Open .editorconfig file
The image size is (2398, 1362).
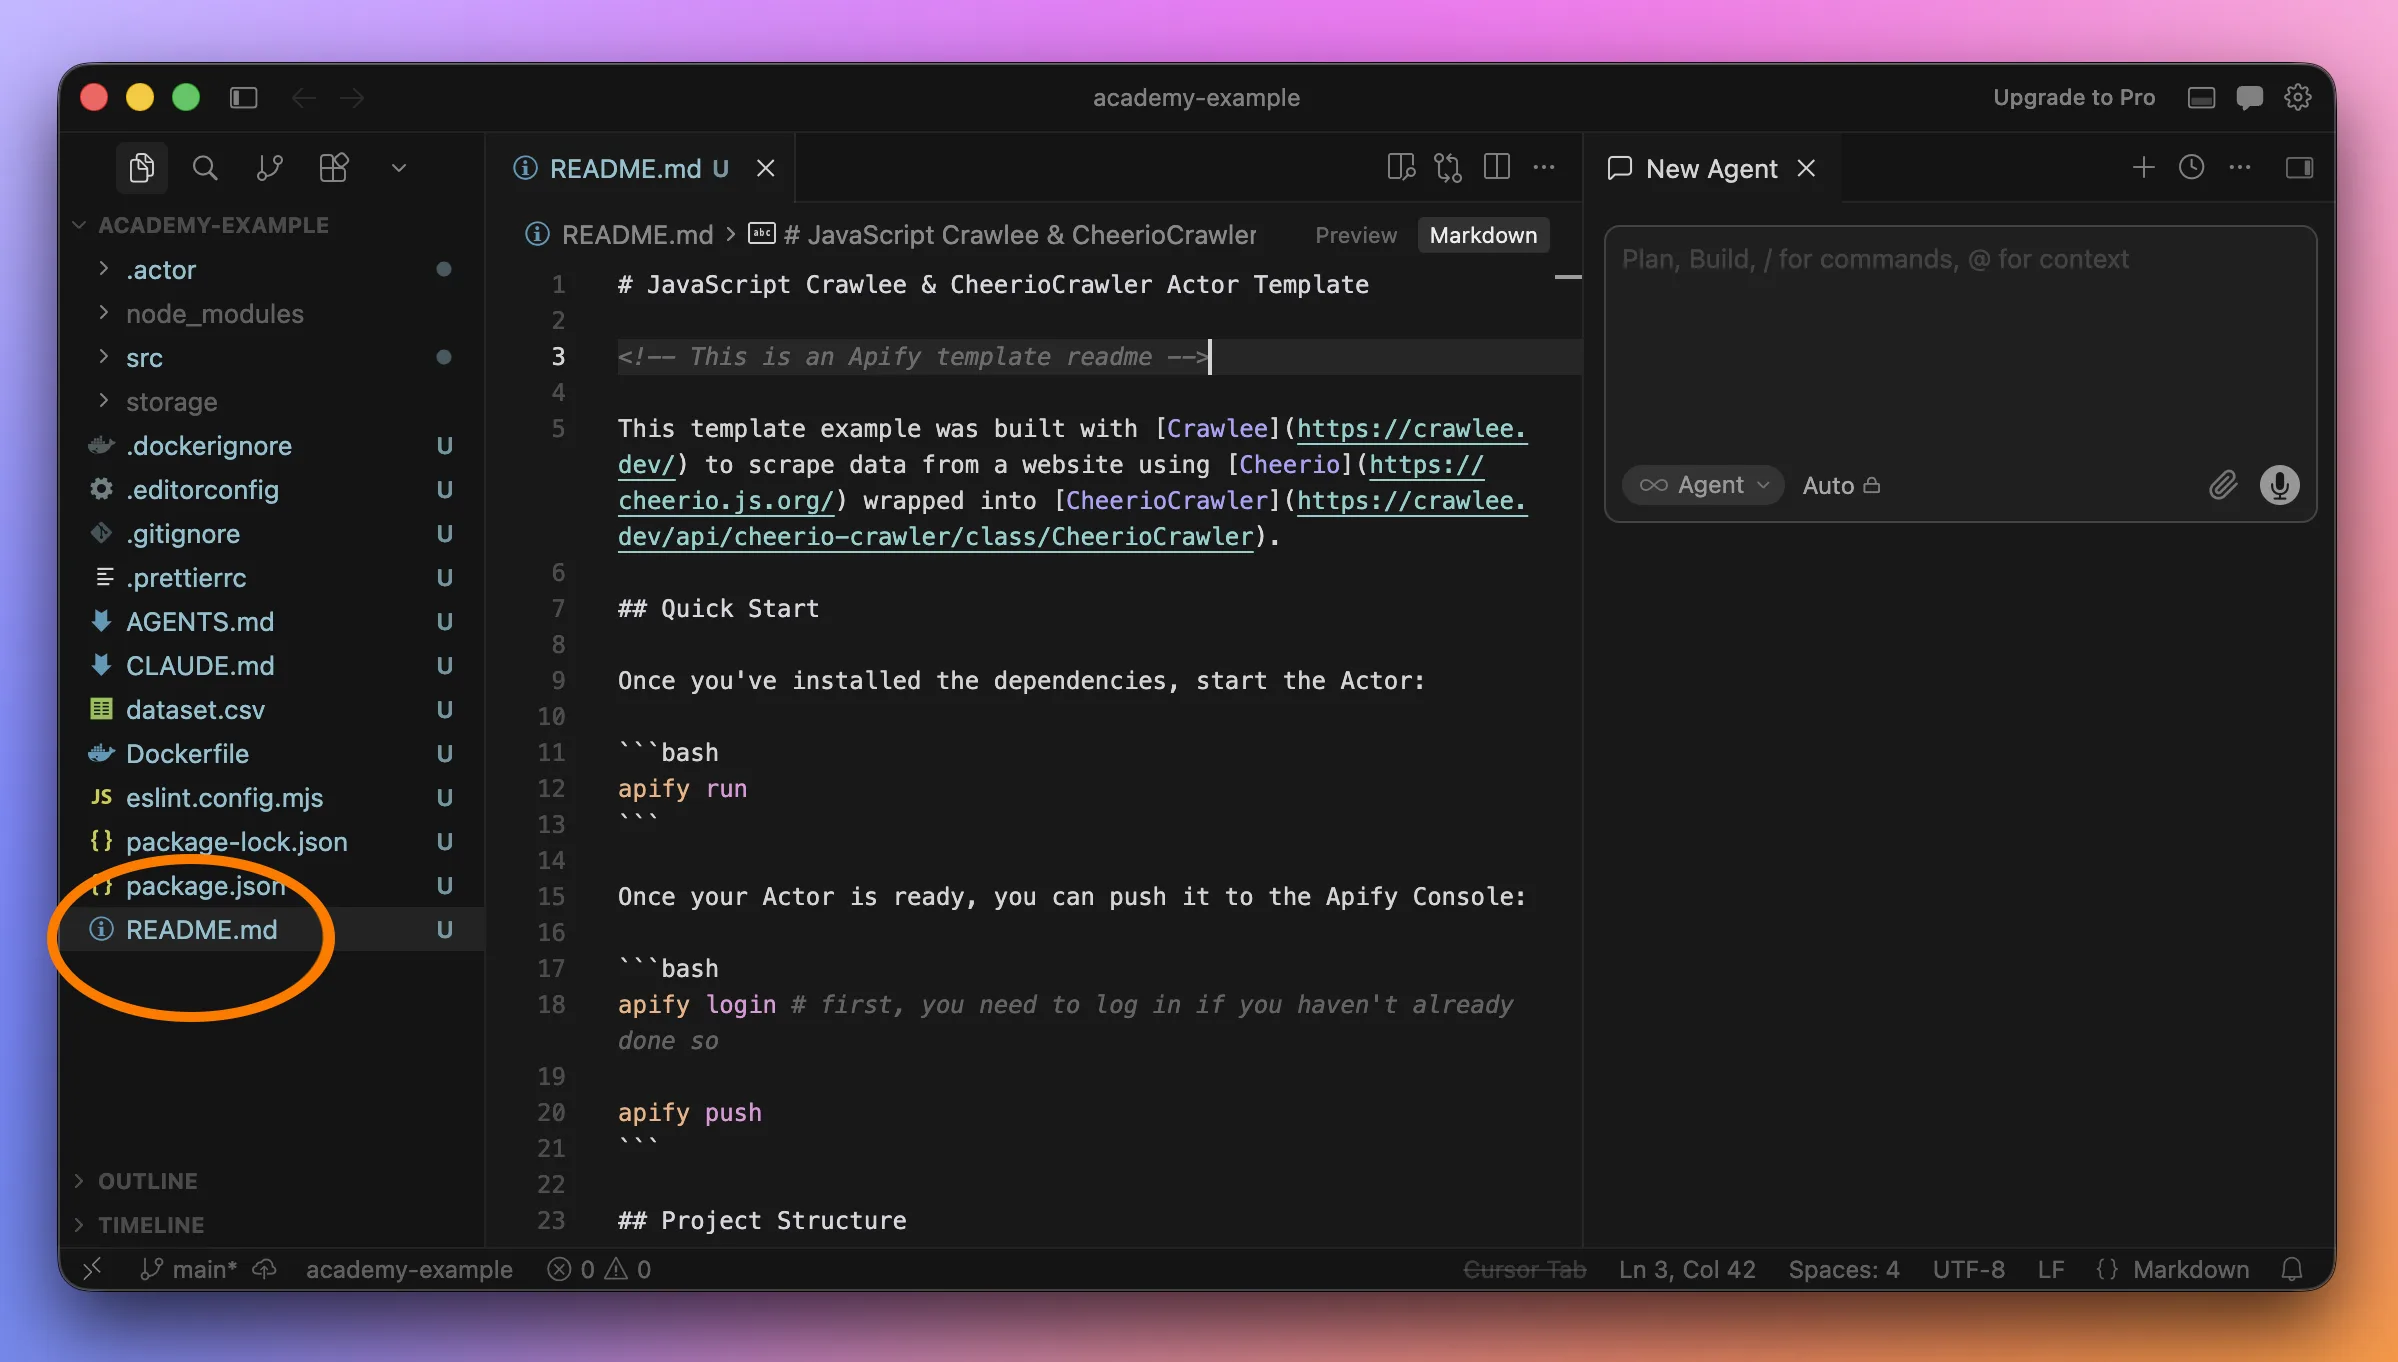[x=272, y=489]
